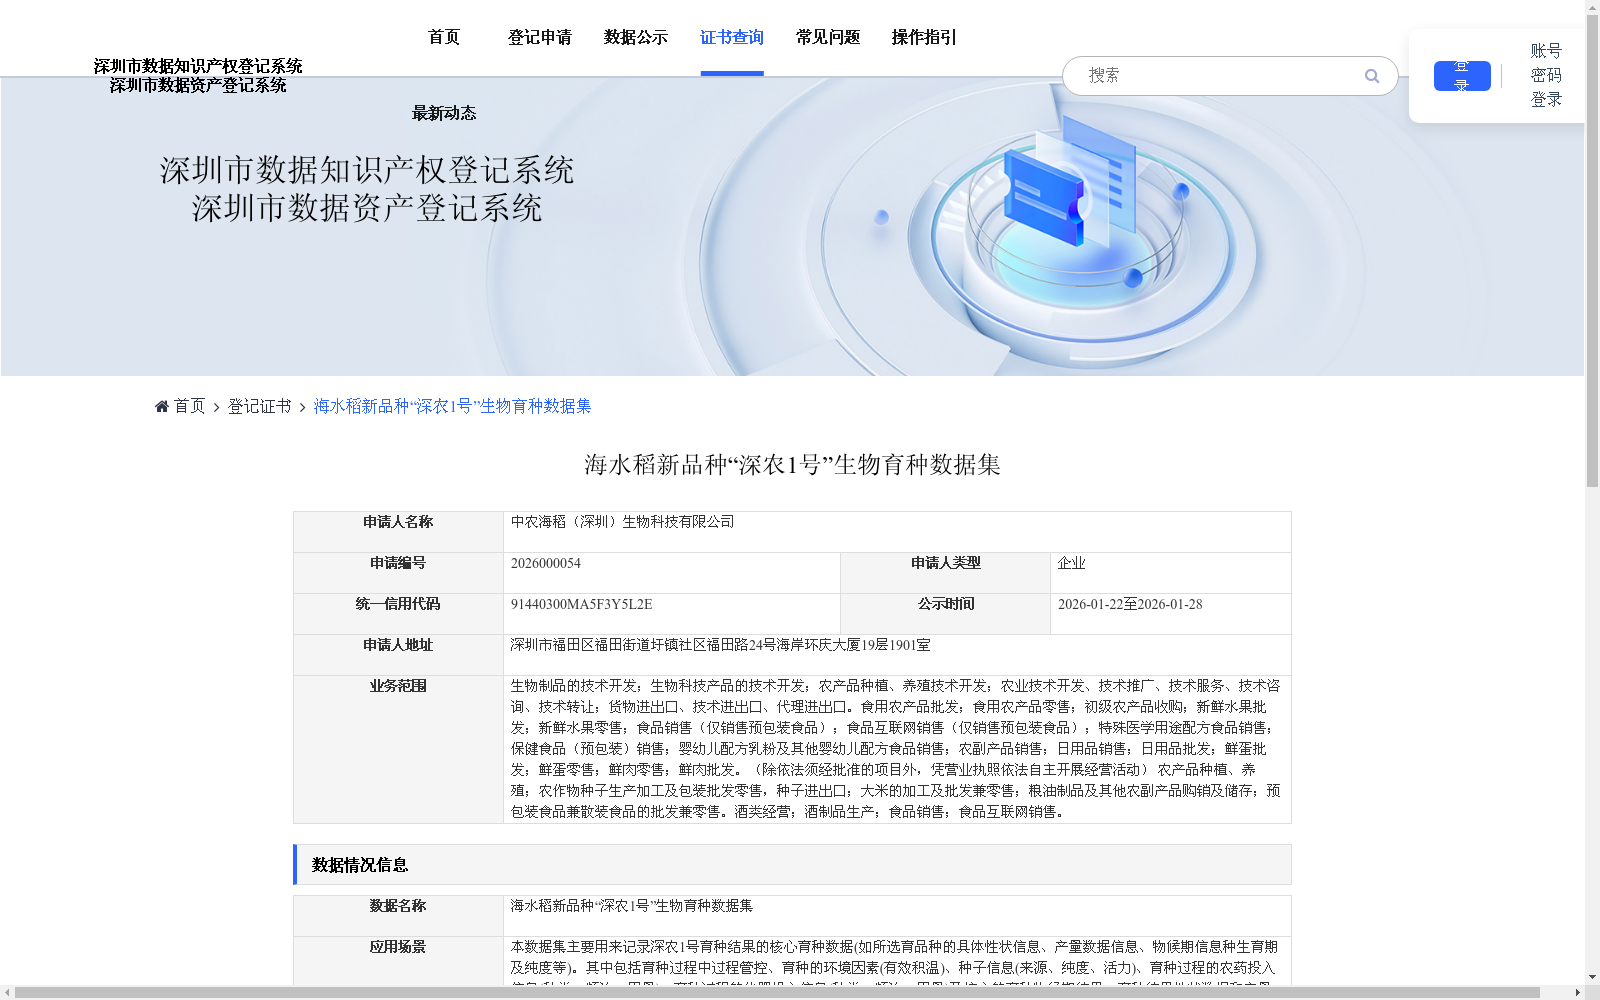
Task: Click the 申请编号 label cell
Action: click(398, 573)
